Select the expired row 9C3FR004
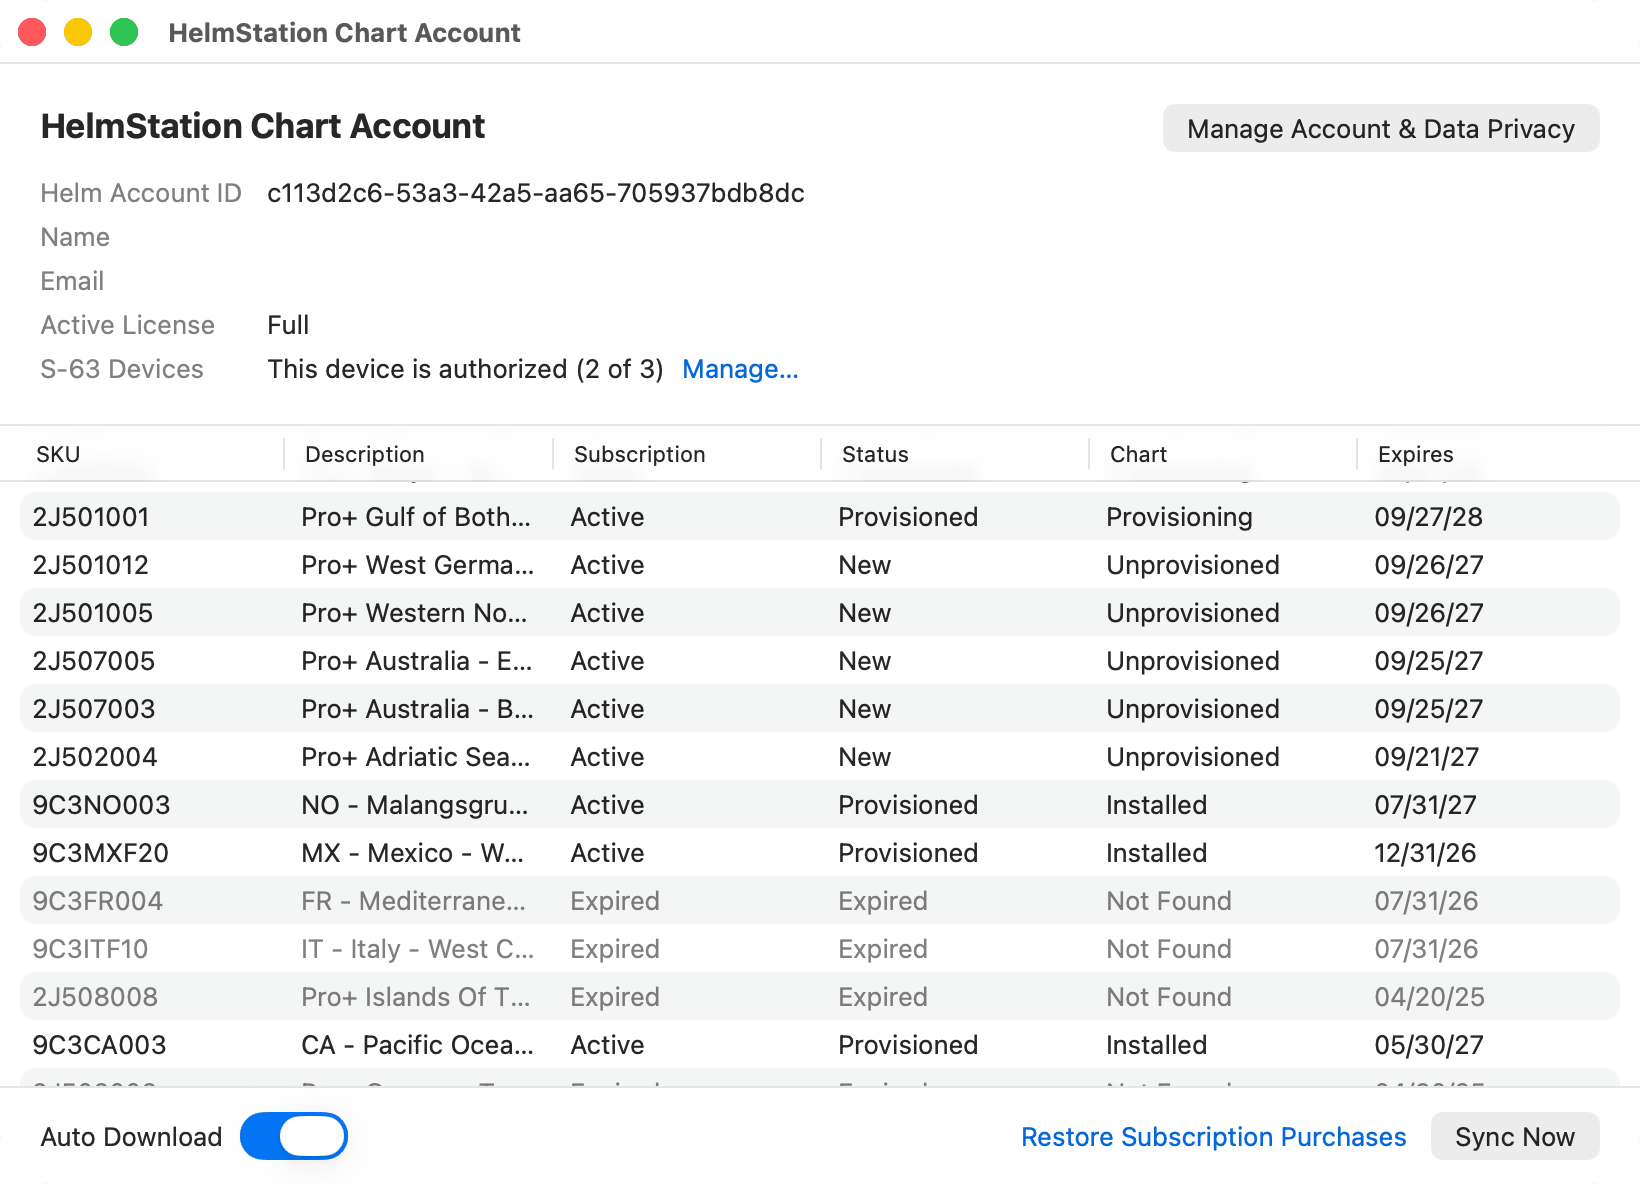Screen dimensions: 1640x1184 [x=820, y=901]
